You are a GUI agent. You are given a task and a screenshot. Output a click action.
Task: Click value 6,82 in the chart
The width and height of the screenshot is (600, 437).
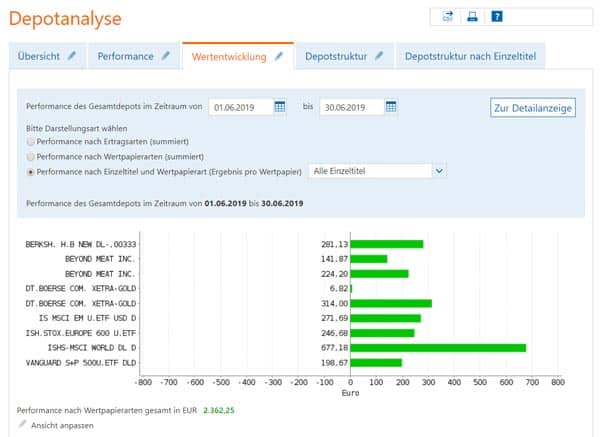coord(339,289)
